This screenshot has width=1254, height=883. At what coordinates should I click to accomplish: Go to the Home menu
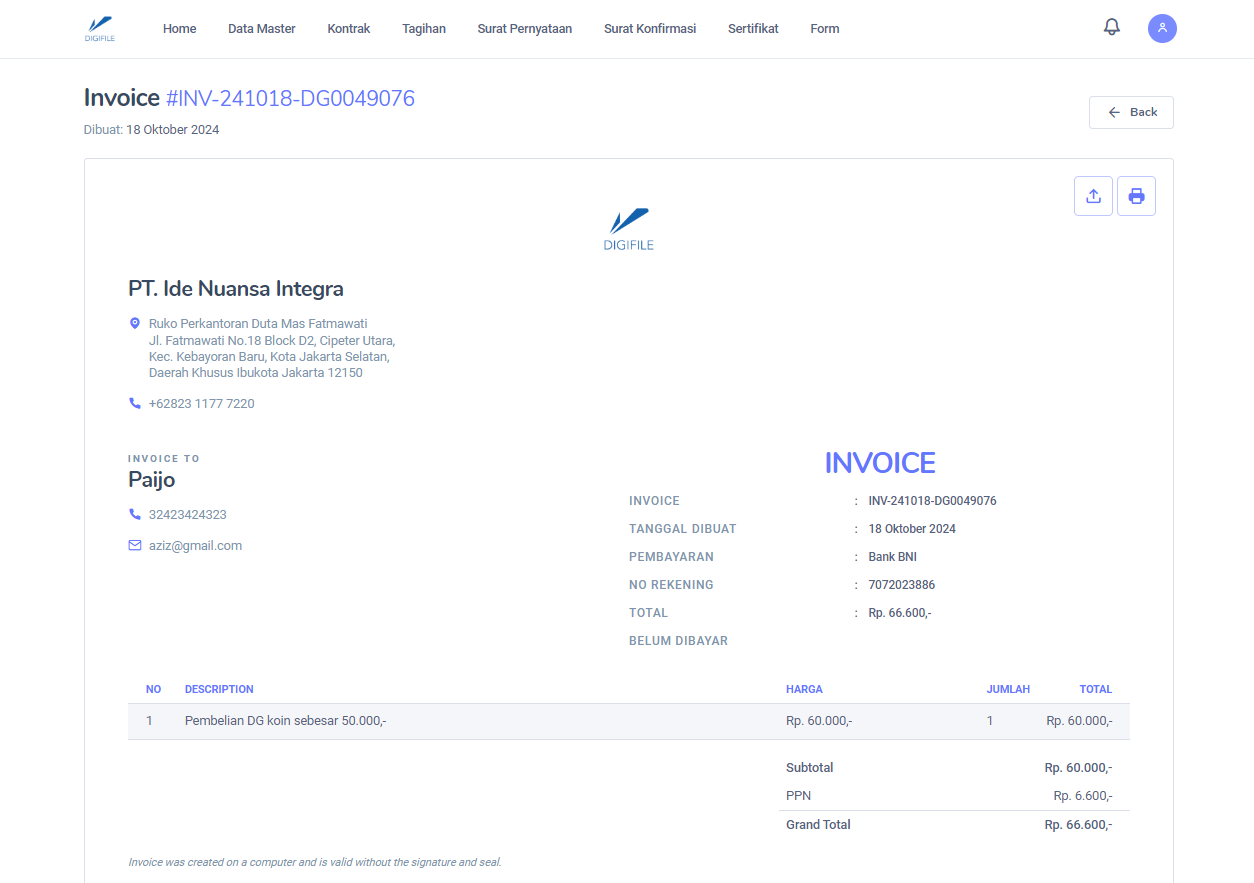pyautogui.click(x=180, y=29)
